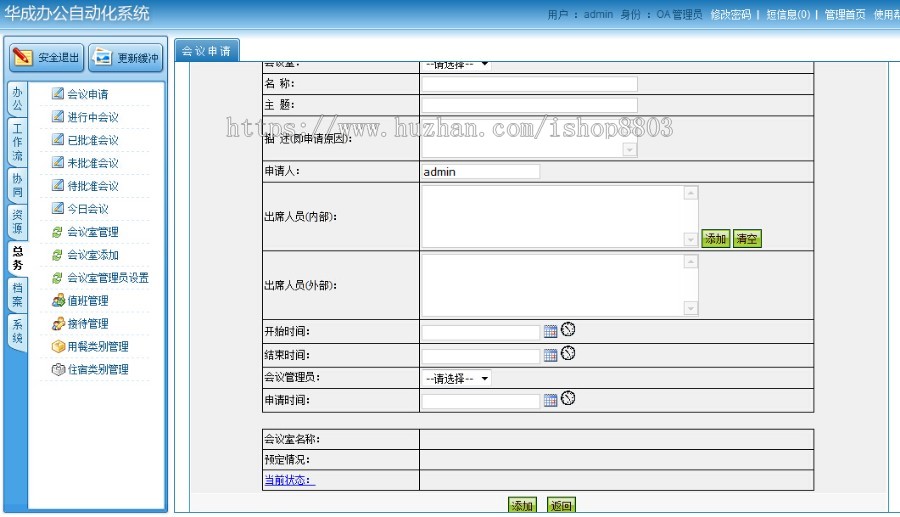Screen dimensions: 900x517
Task: Open 未批准会议 in the sidebar
Action: [x=93, y=163]
